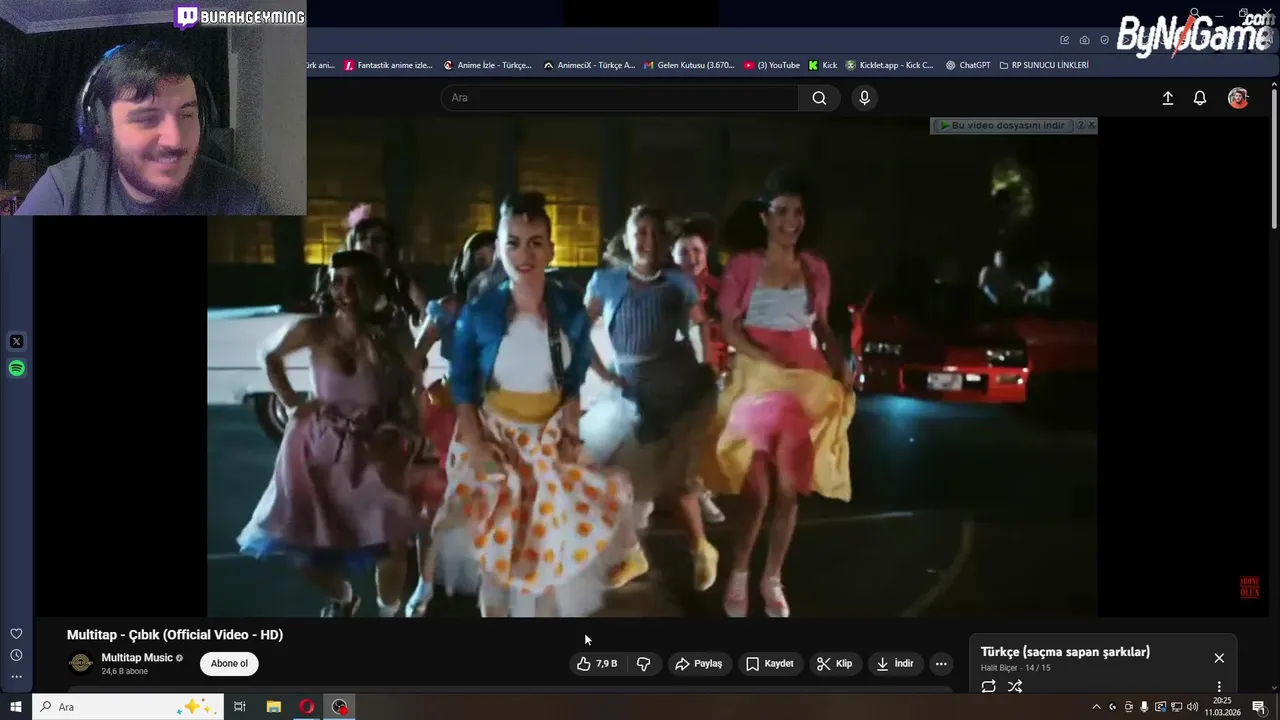Download the video with İndir button

[x=895, y=664]
